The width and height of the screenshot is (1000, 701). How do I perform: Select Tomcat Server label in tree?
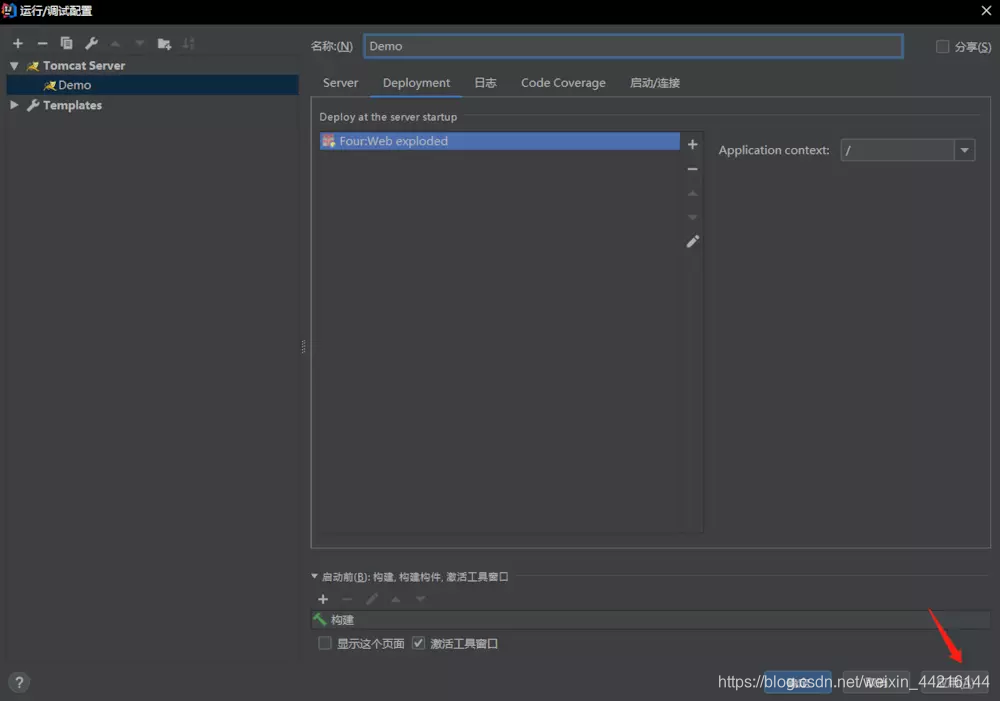[84, 66]
